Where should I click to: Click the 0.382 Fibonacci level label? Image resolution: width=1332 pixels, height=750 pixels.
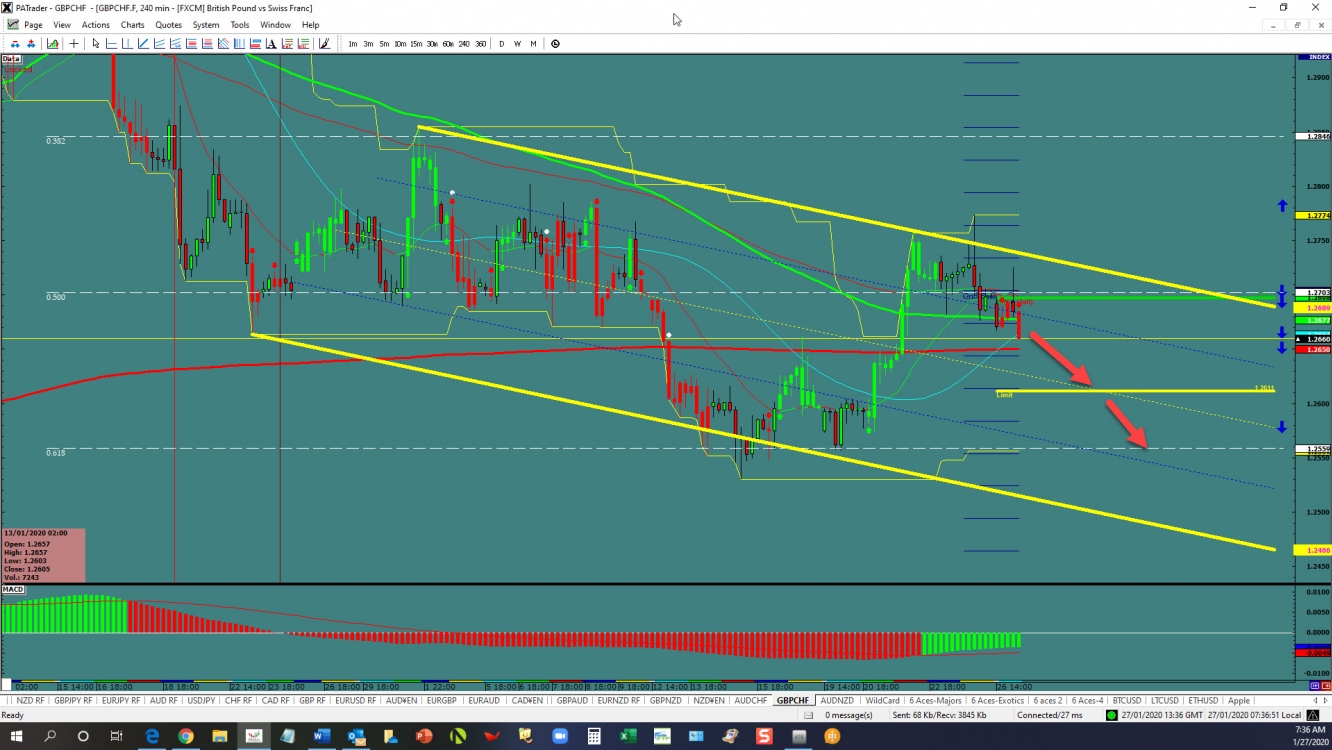coord(56,141)
